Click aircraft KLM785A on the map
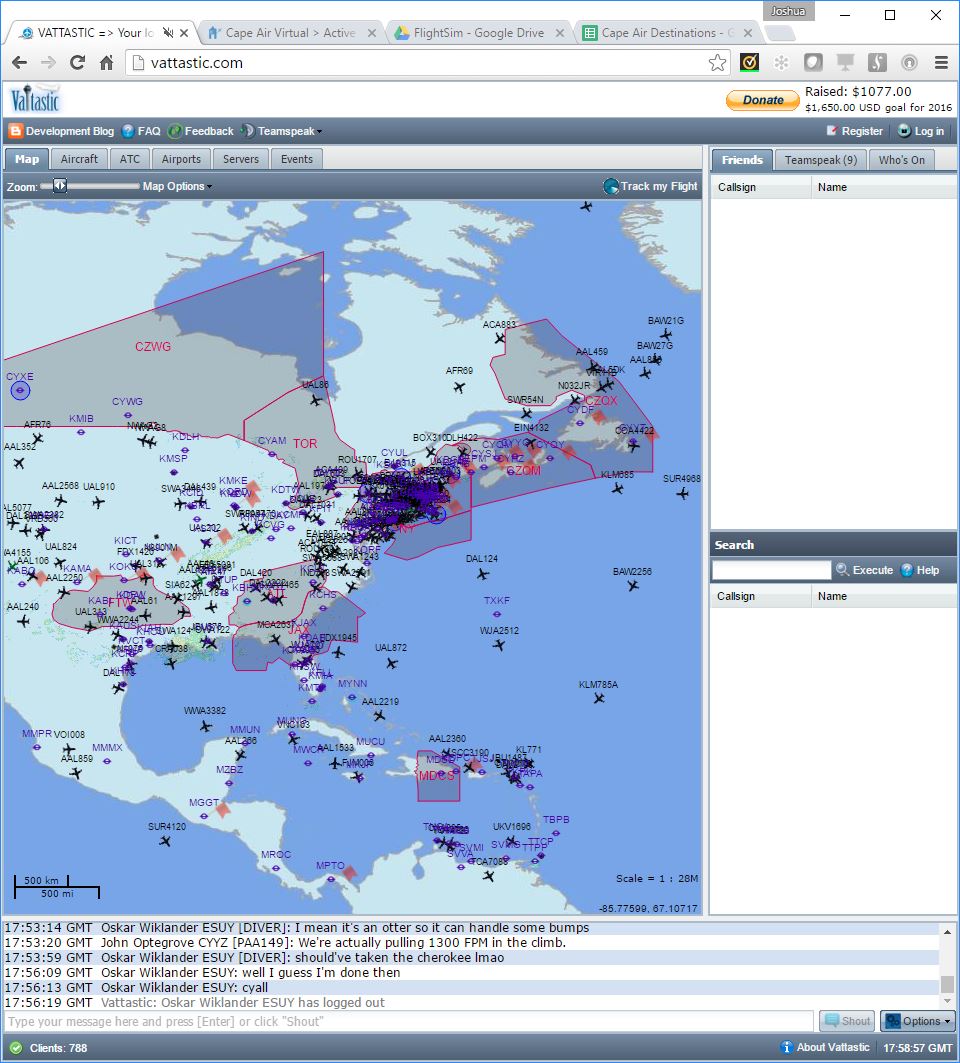The image size is (960, 1063). click(x=599, y=698)
